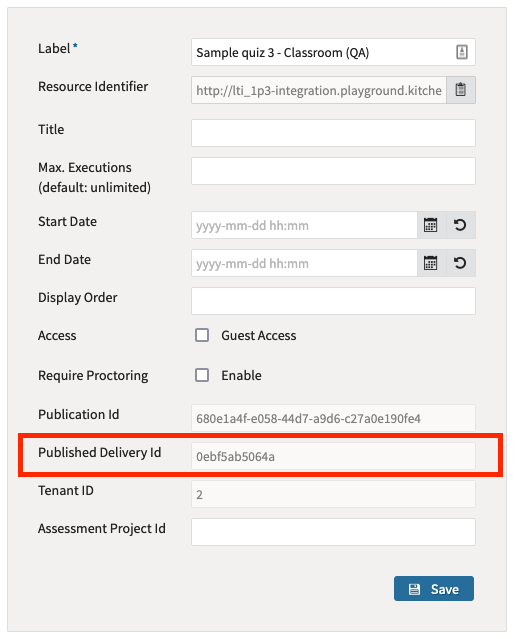Select the Resource Identifier URL field

319,90
